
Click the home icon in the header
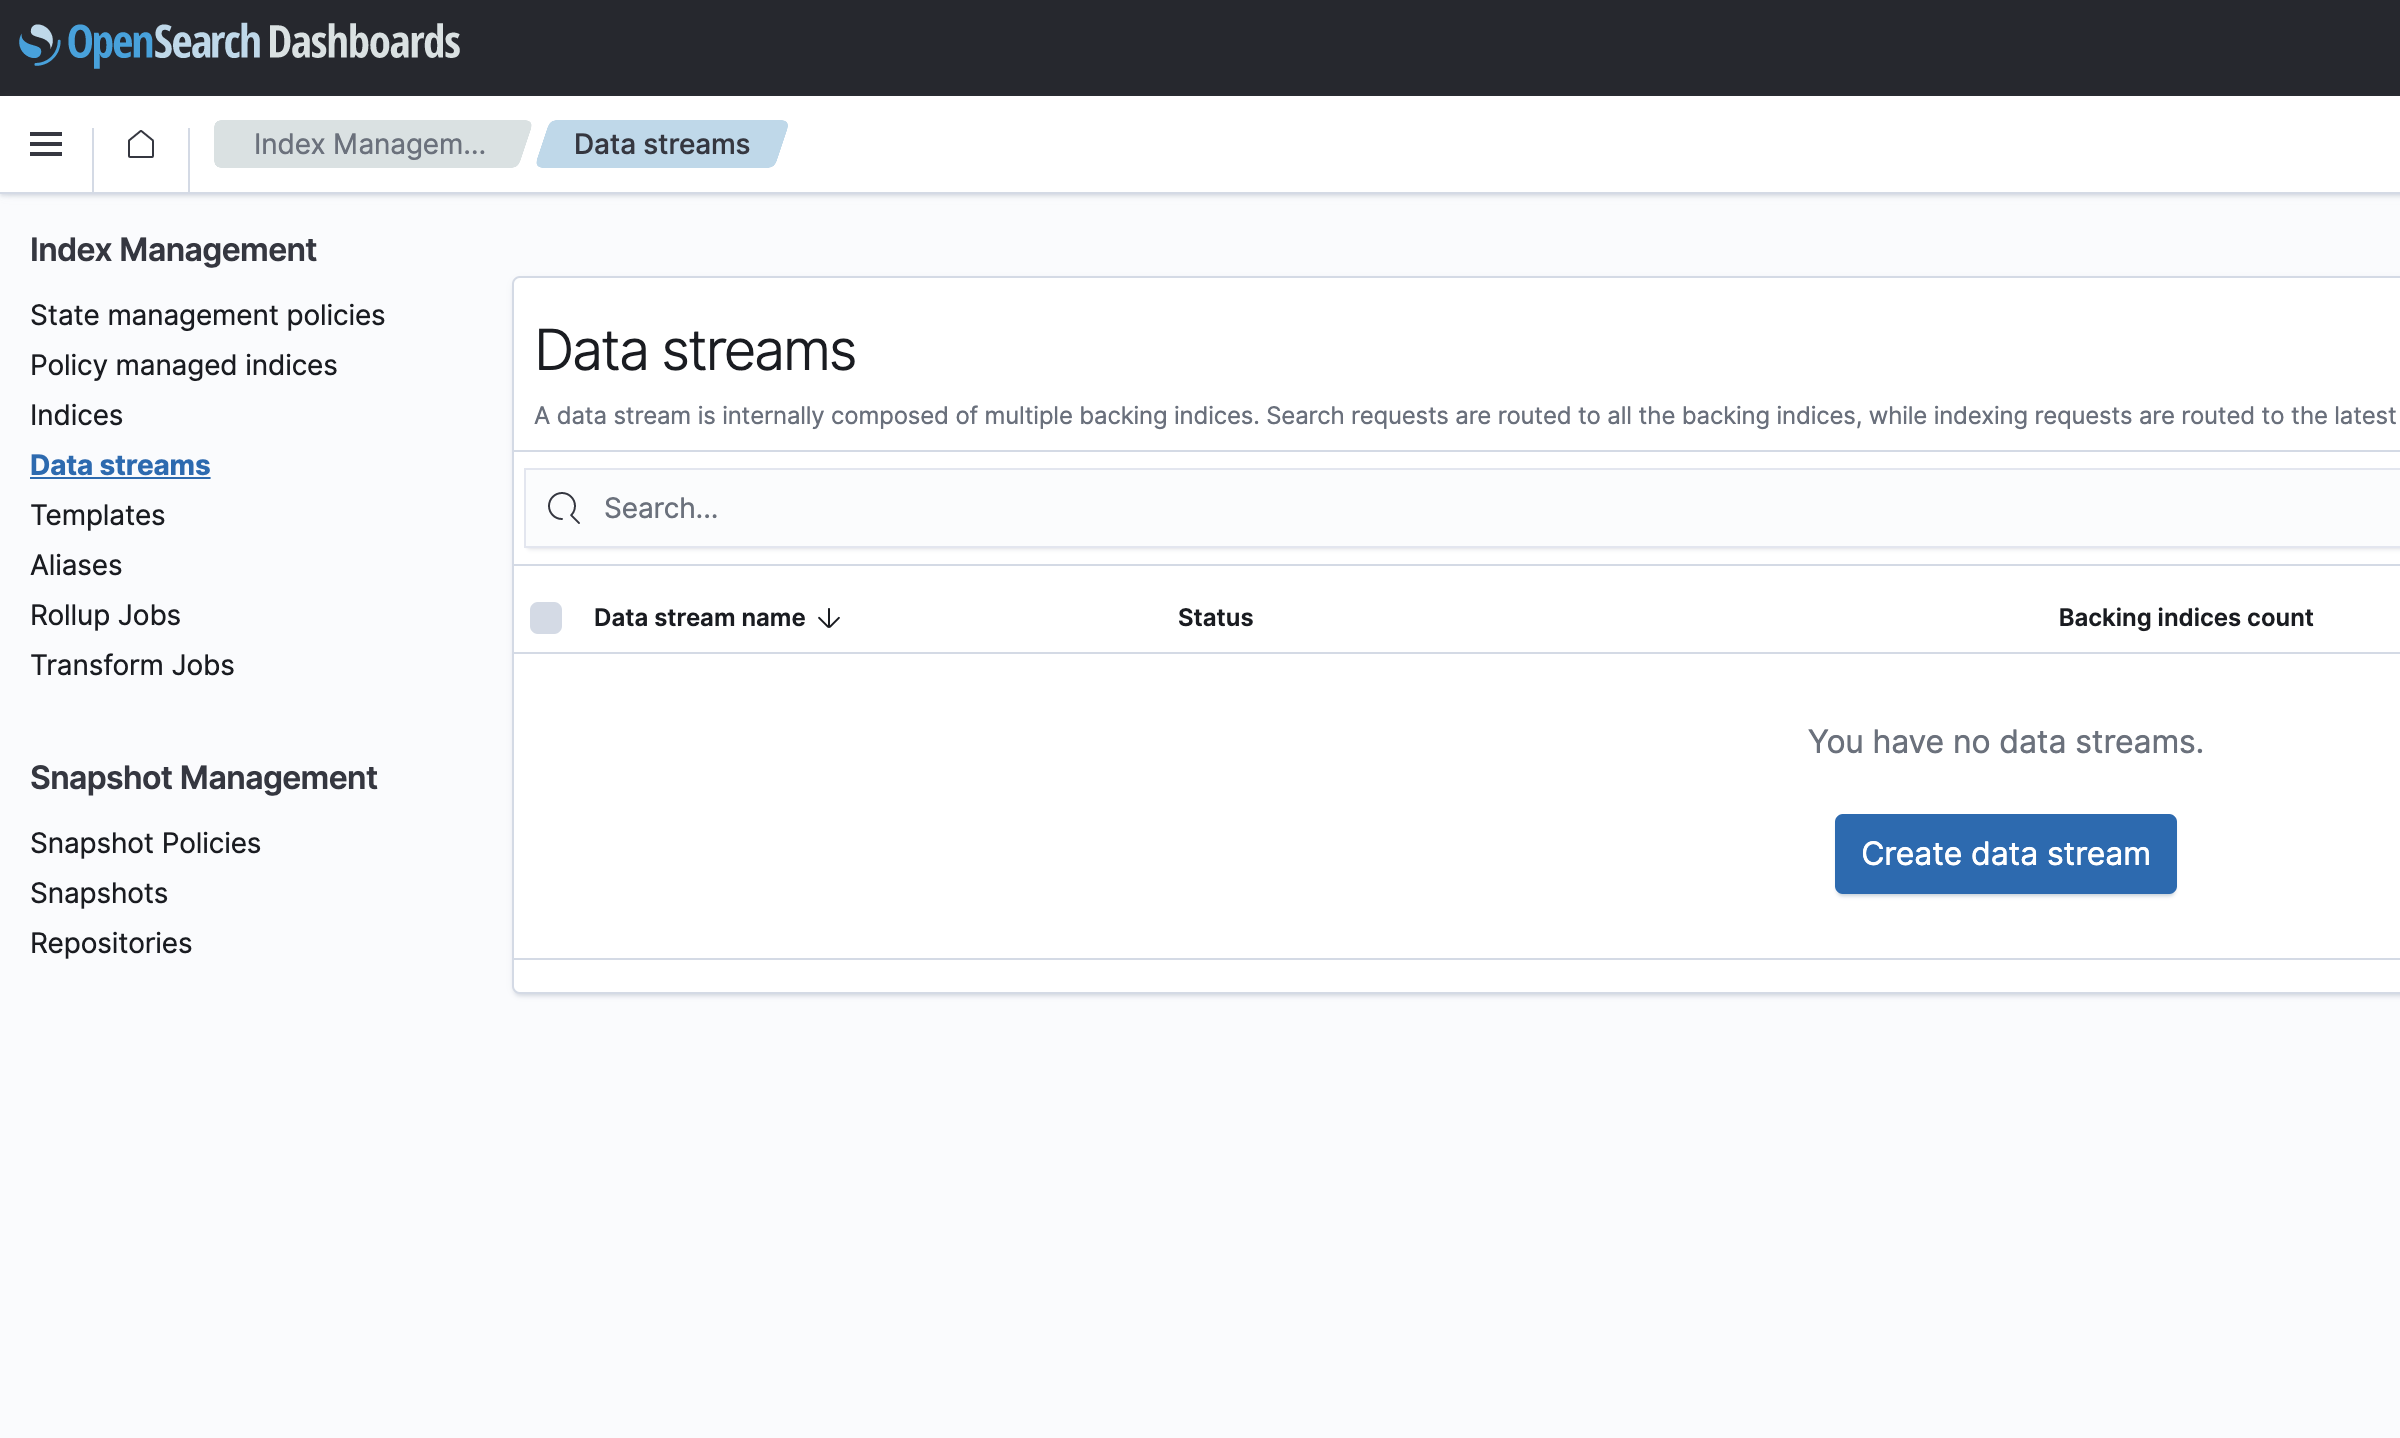pyautogui.click(x=141, y=144)
